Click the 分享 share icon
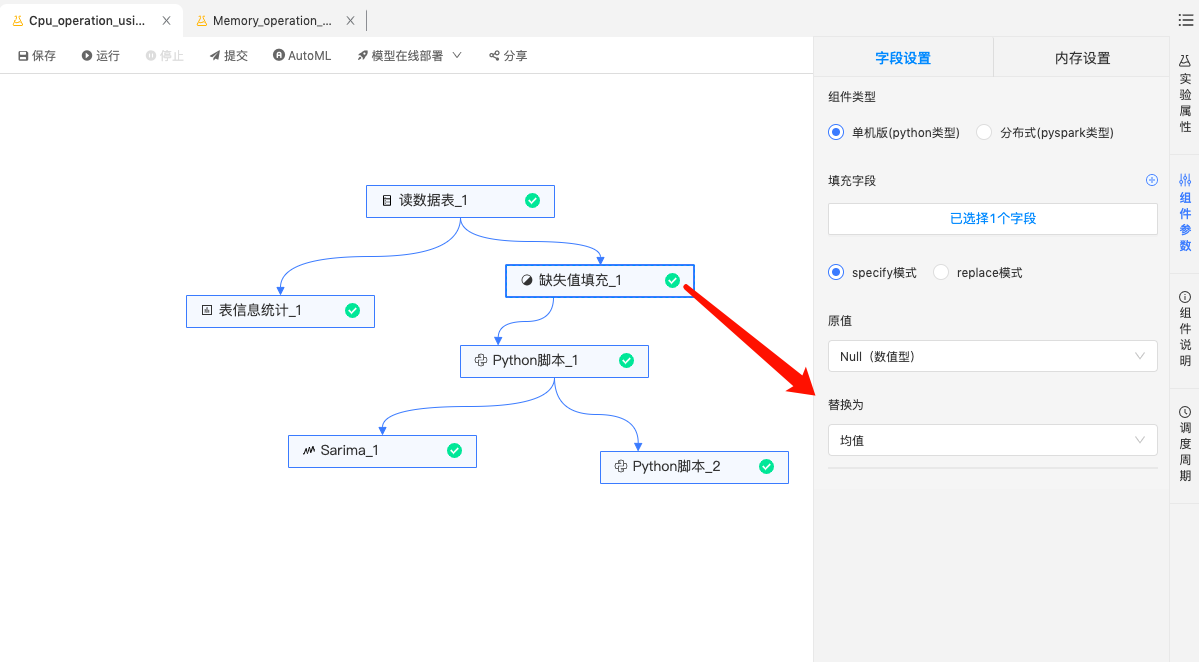The image size is (1199, 662). (494, 56)
